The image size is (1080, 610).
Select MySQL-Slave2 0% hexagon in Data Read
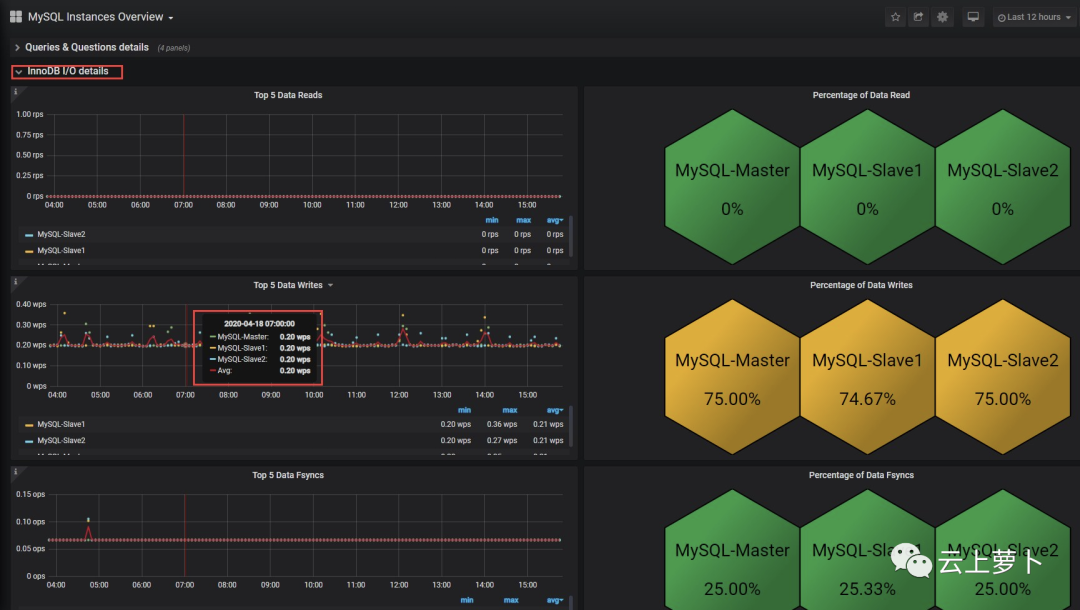coord(1003,187)
